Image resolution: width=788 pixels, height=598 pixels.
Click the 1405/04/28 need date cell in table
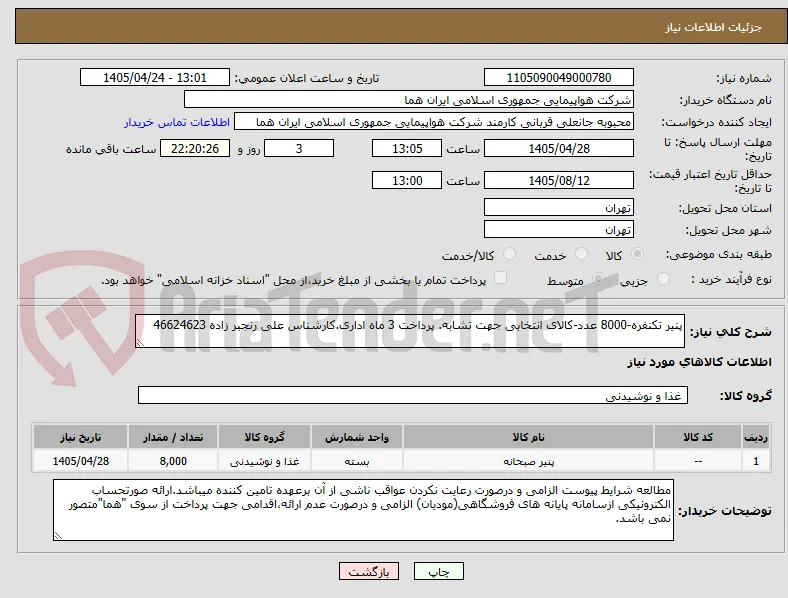click(x=80, y=461)
